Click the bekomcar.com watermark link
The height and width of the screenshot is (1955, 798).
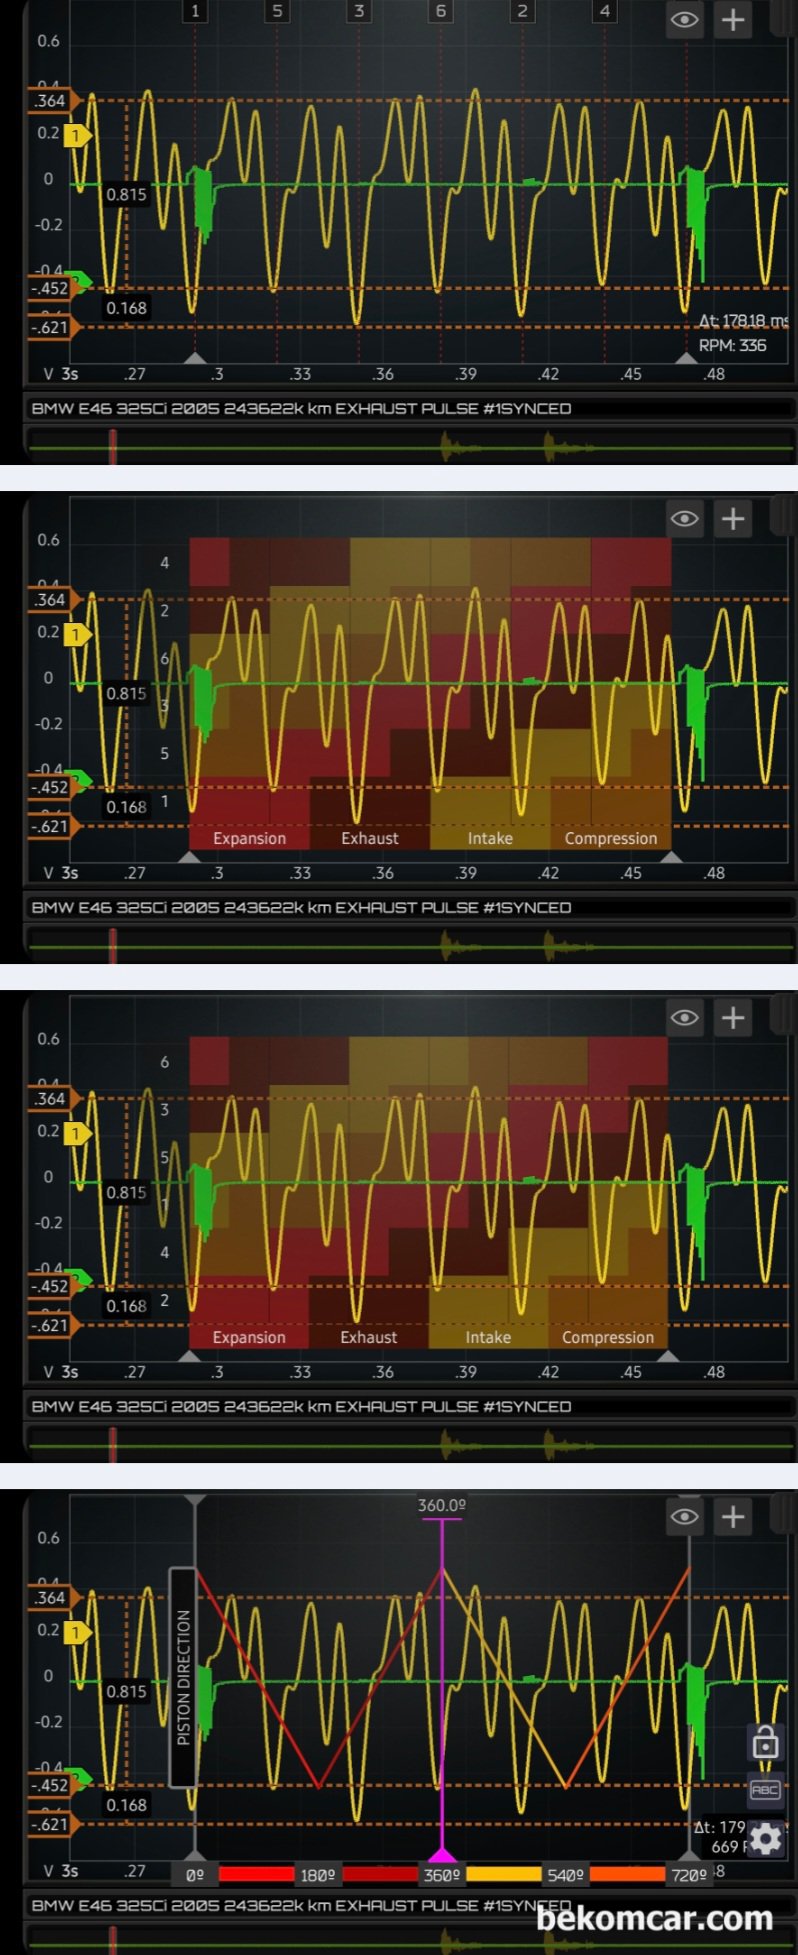pos(654,1918)
